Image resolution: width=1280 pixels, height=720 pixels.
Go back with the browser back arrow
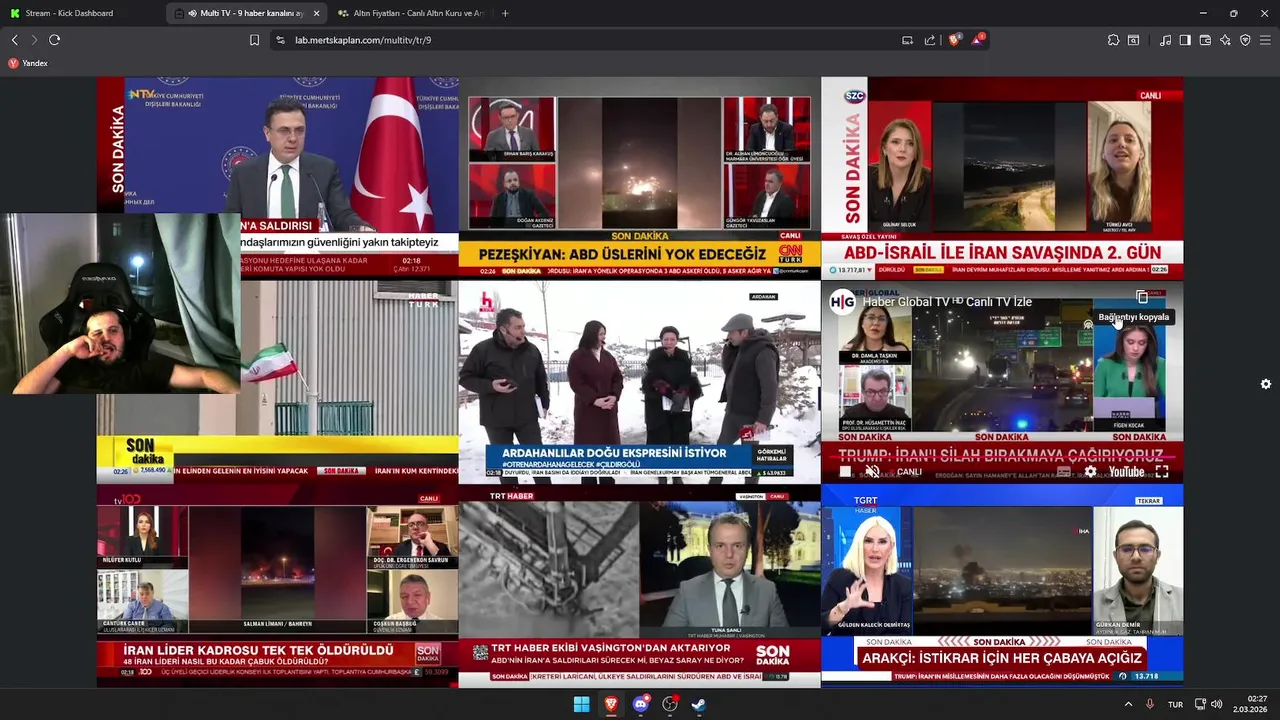click(x=14, y=40)
